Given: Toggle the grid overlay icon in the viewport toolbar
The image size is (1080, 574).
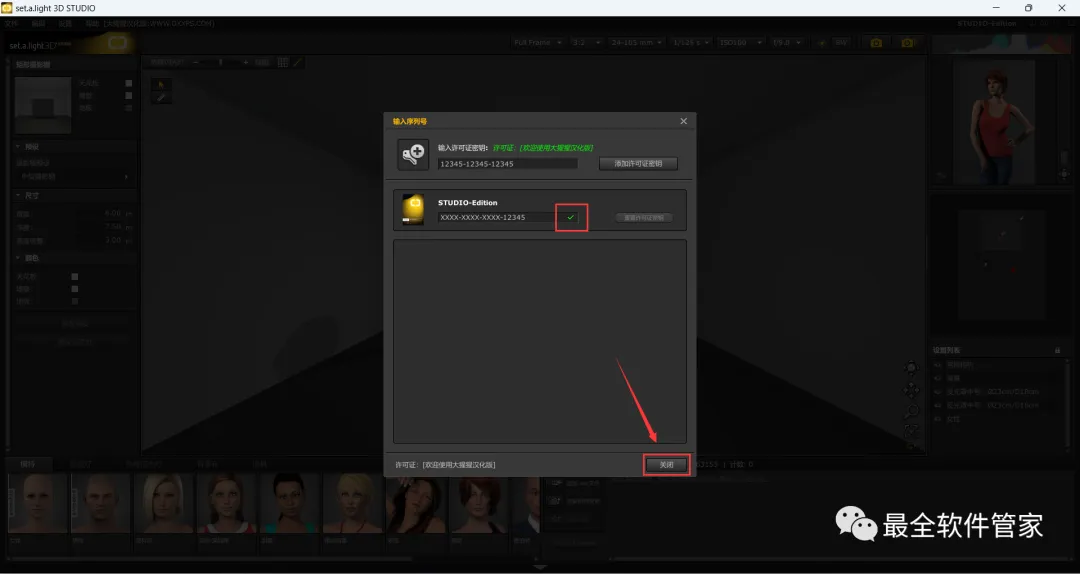Looking at the screenshot, I should 283,62.
